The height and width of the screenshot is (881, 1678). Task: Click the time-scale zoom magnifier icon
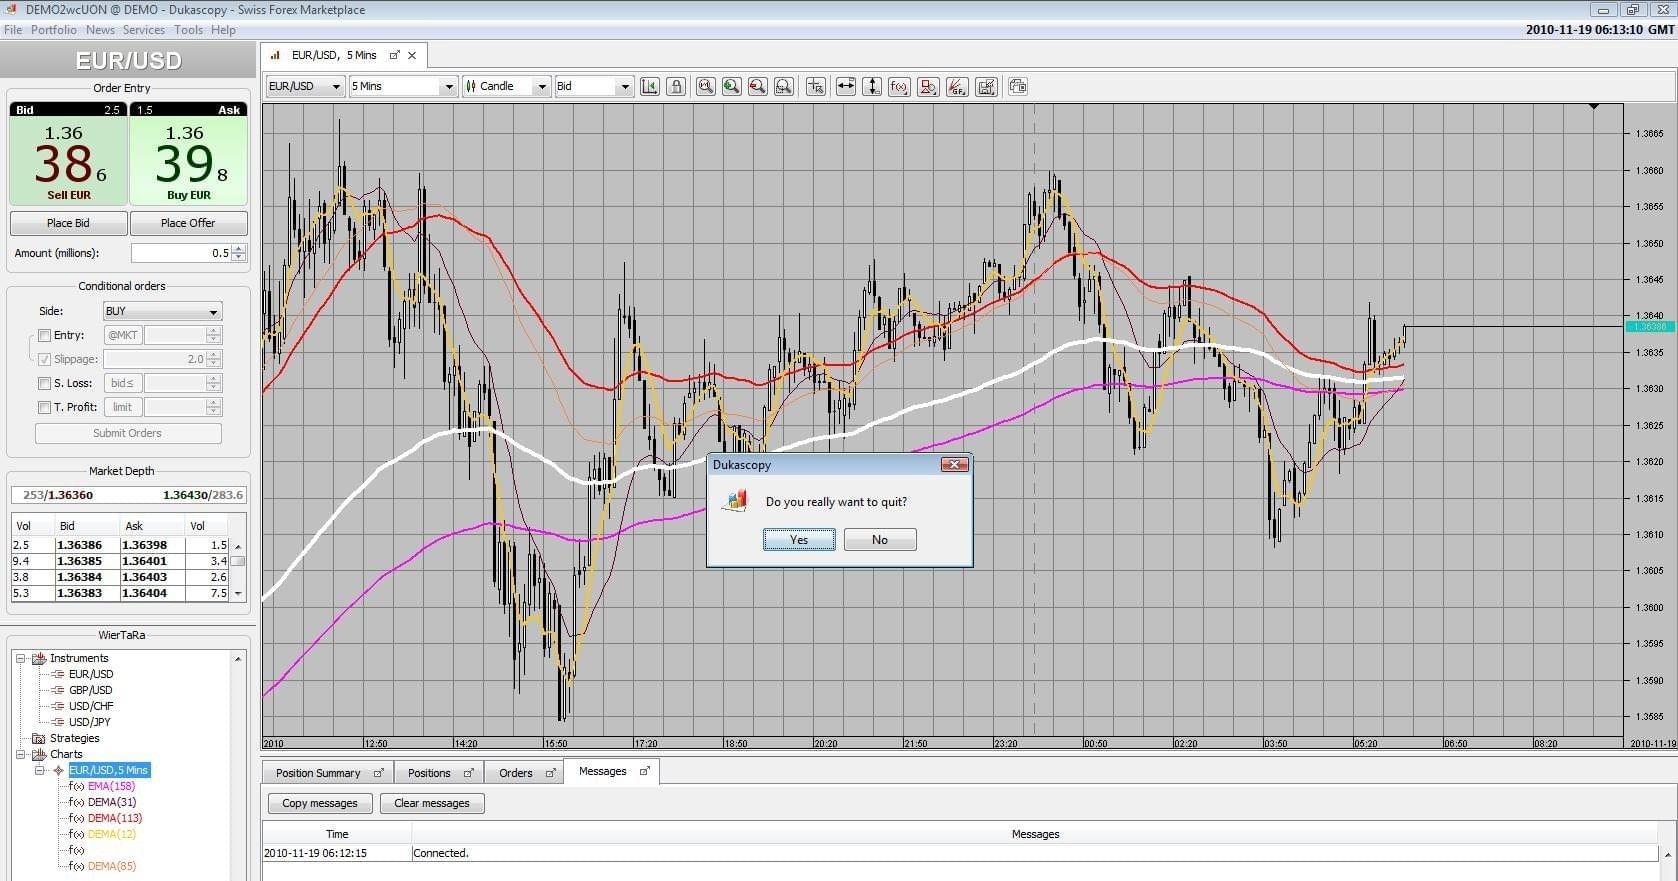706,86
